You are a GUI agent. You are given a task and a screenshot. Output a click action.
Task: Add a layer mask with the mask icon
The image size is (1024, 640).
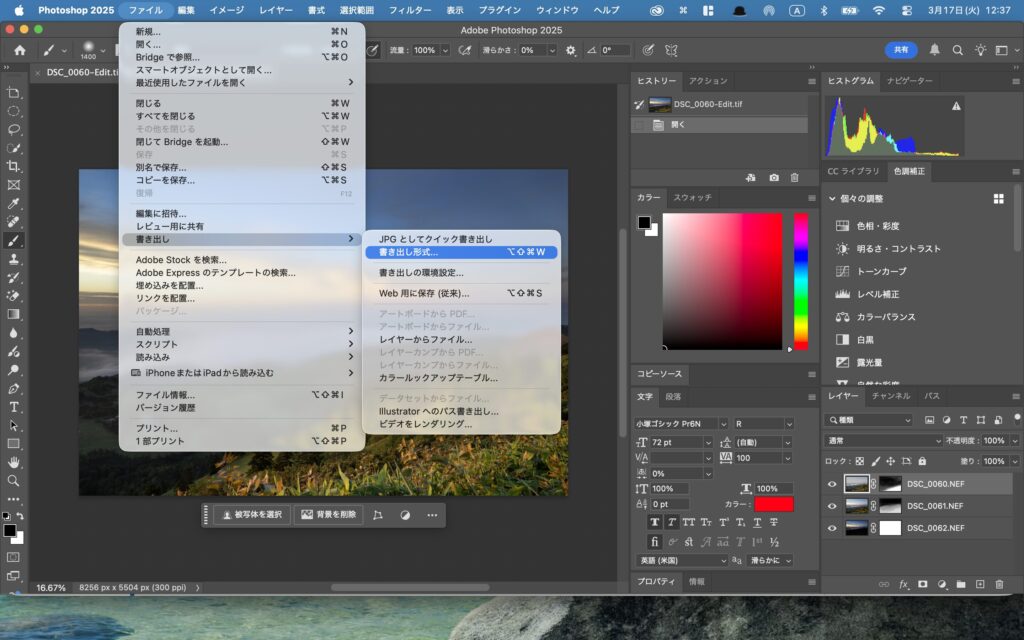click(922, 584)
